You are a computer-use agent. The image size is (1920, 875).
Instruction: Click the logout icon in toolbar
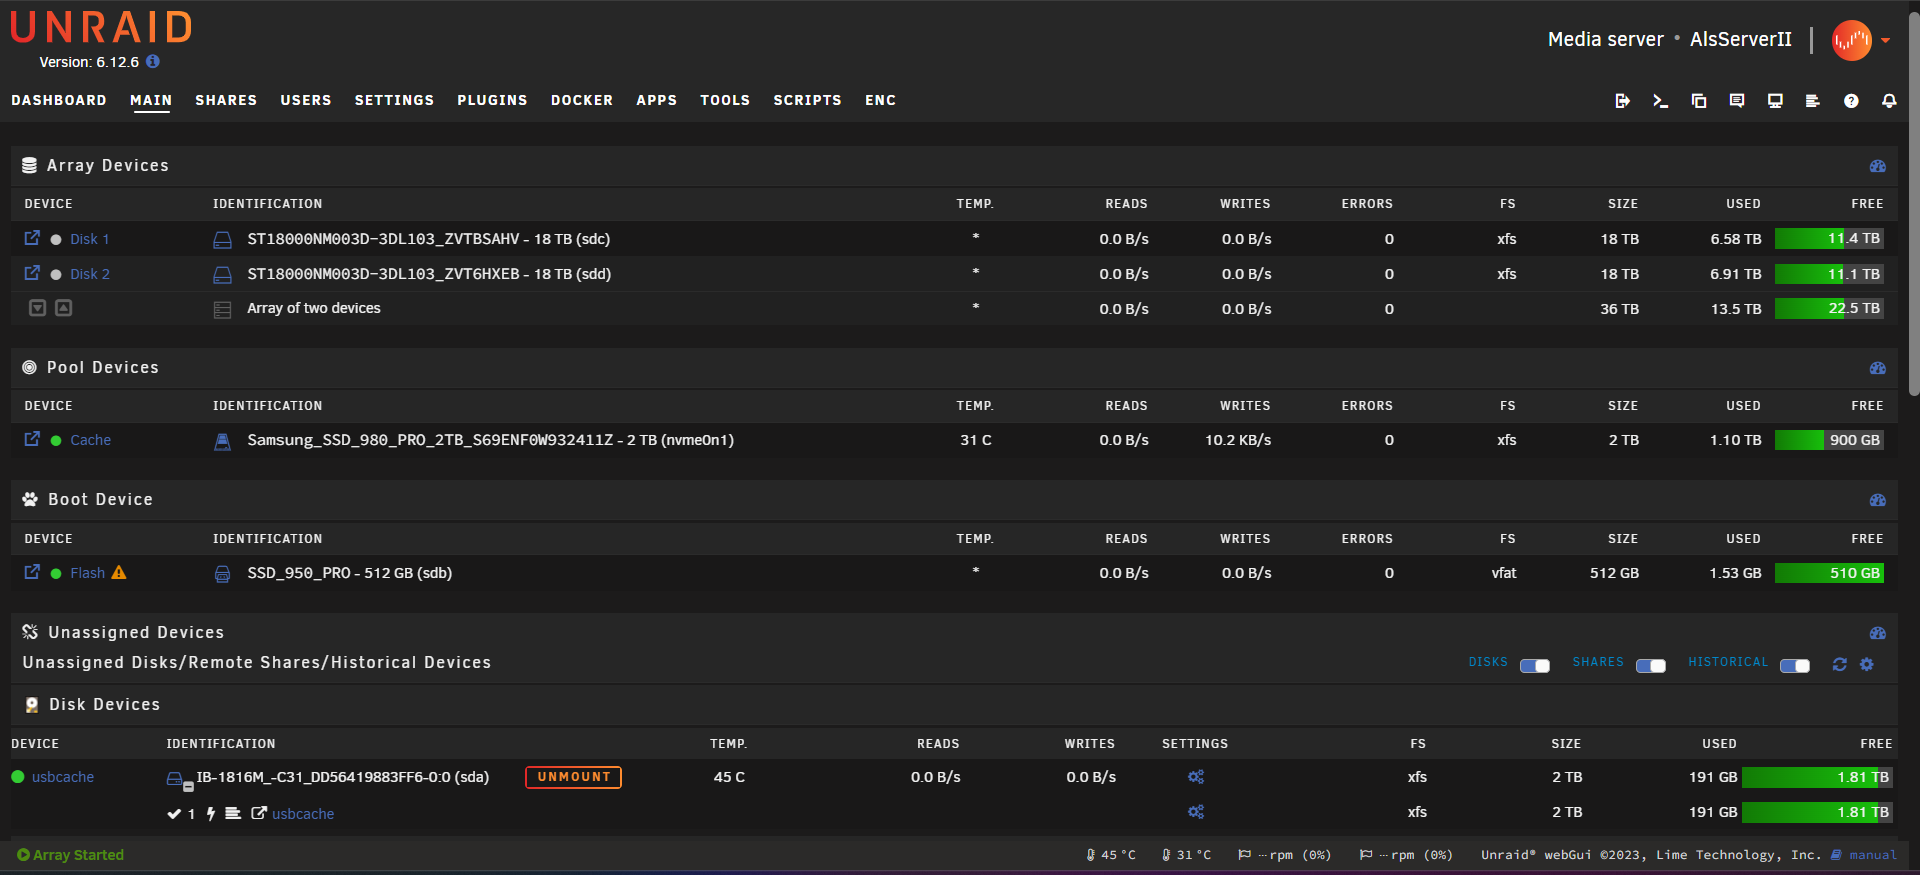[1622, 101]
